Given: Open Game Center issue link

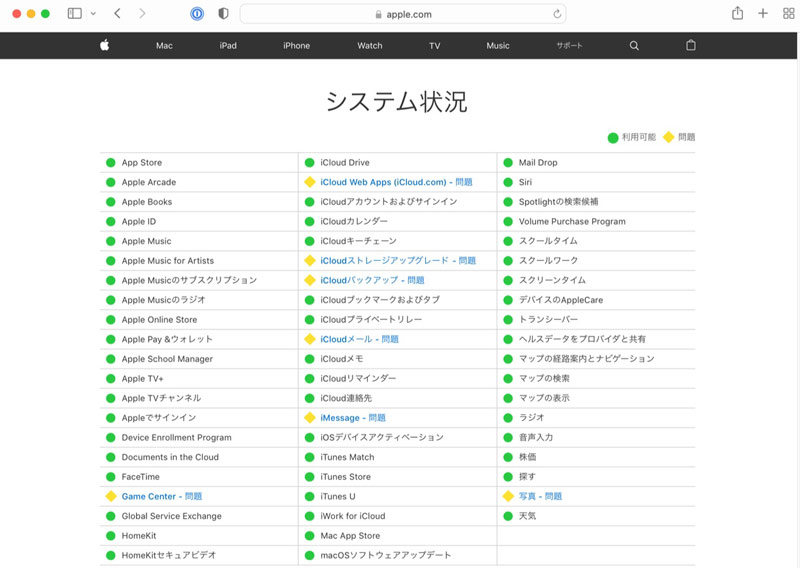Looking at the screenshot, I should tap(162, 497).
